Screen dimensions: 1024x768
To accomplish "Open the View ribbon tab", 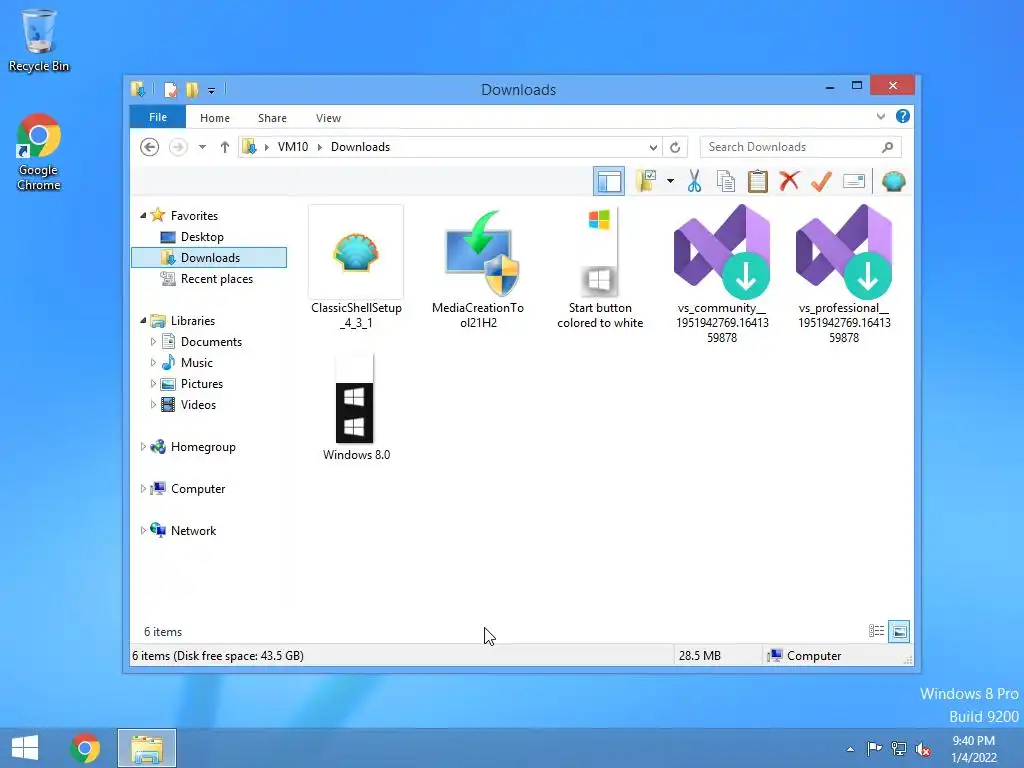I will tap(328, 118).
